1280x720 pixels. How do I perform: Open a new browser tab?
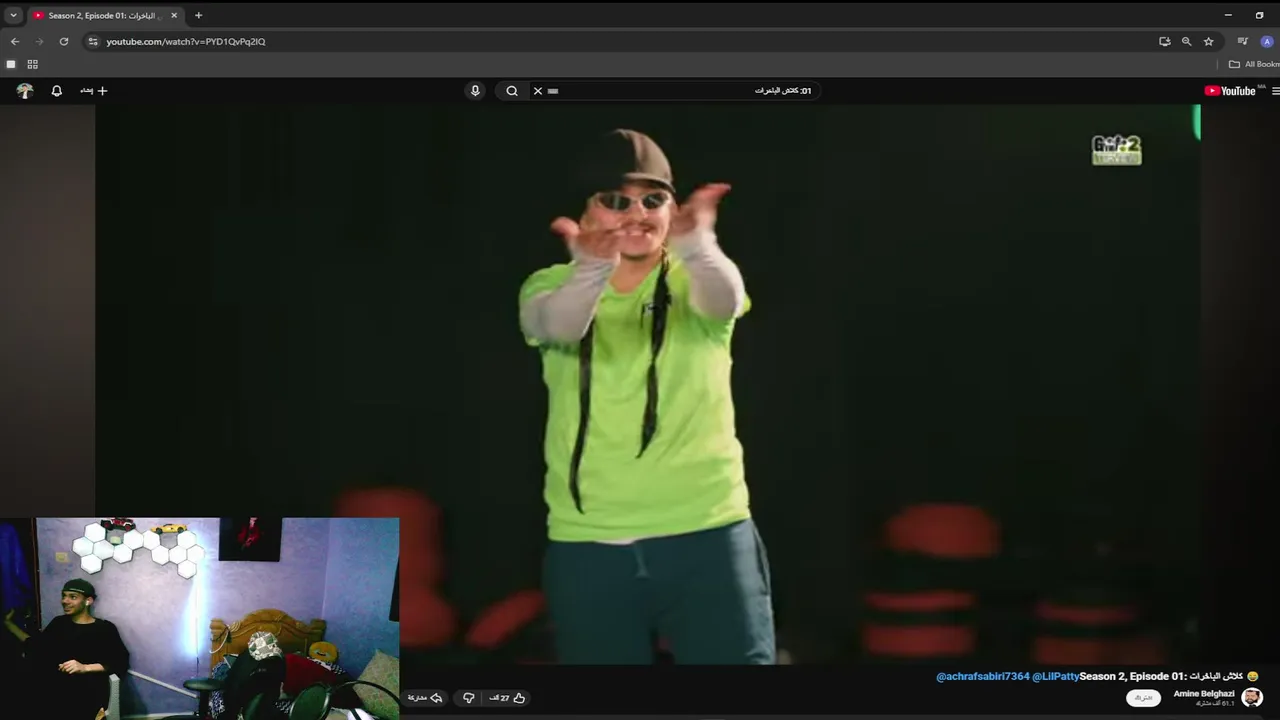click(198, 15)
